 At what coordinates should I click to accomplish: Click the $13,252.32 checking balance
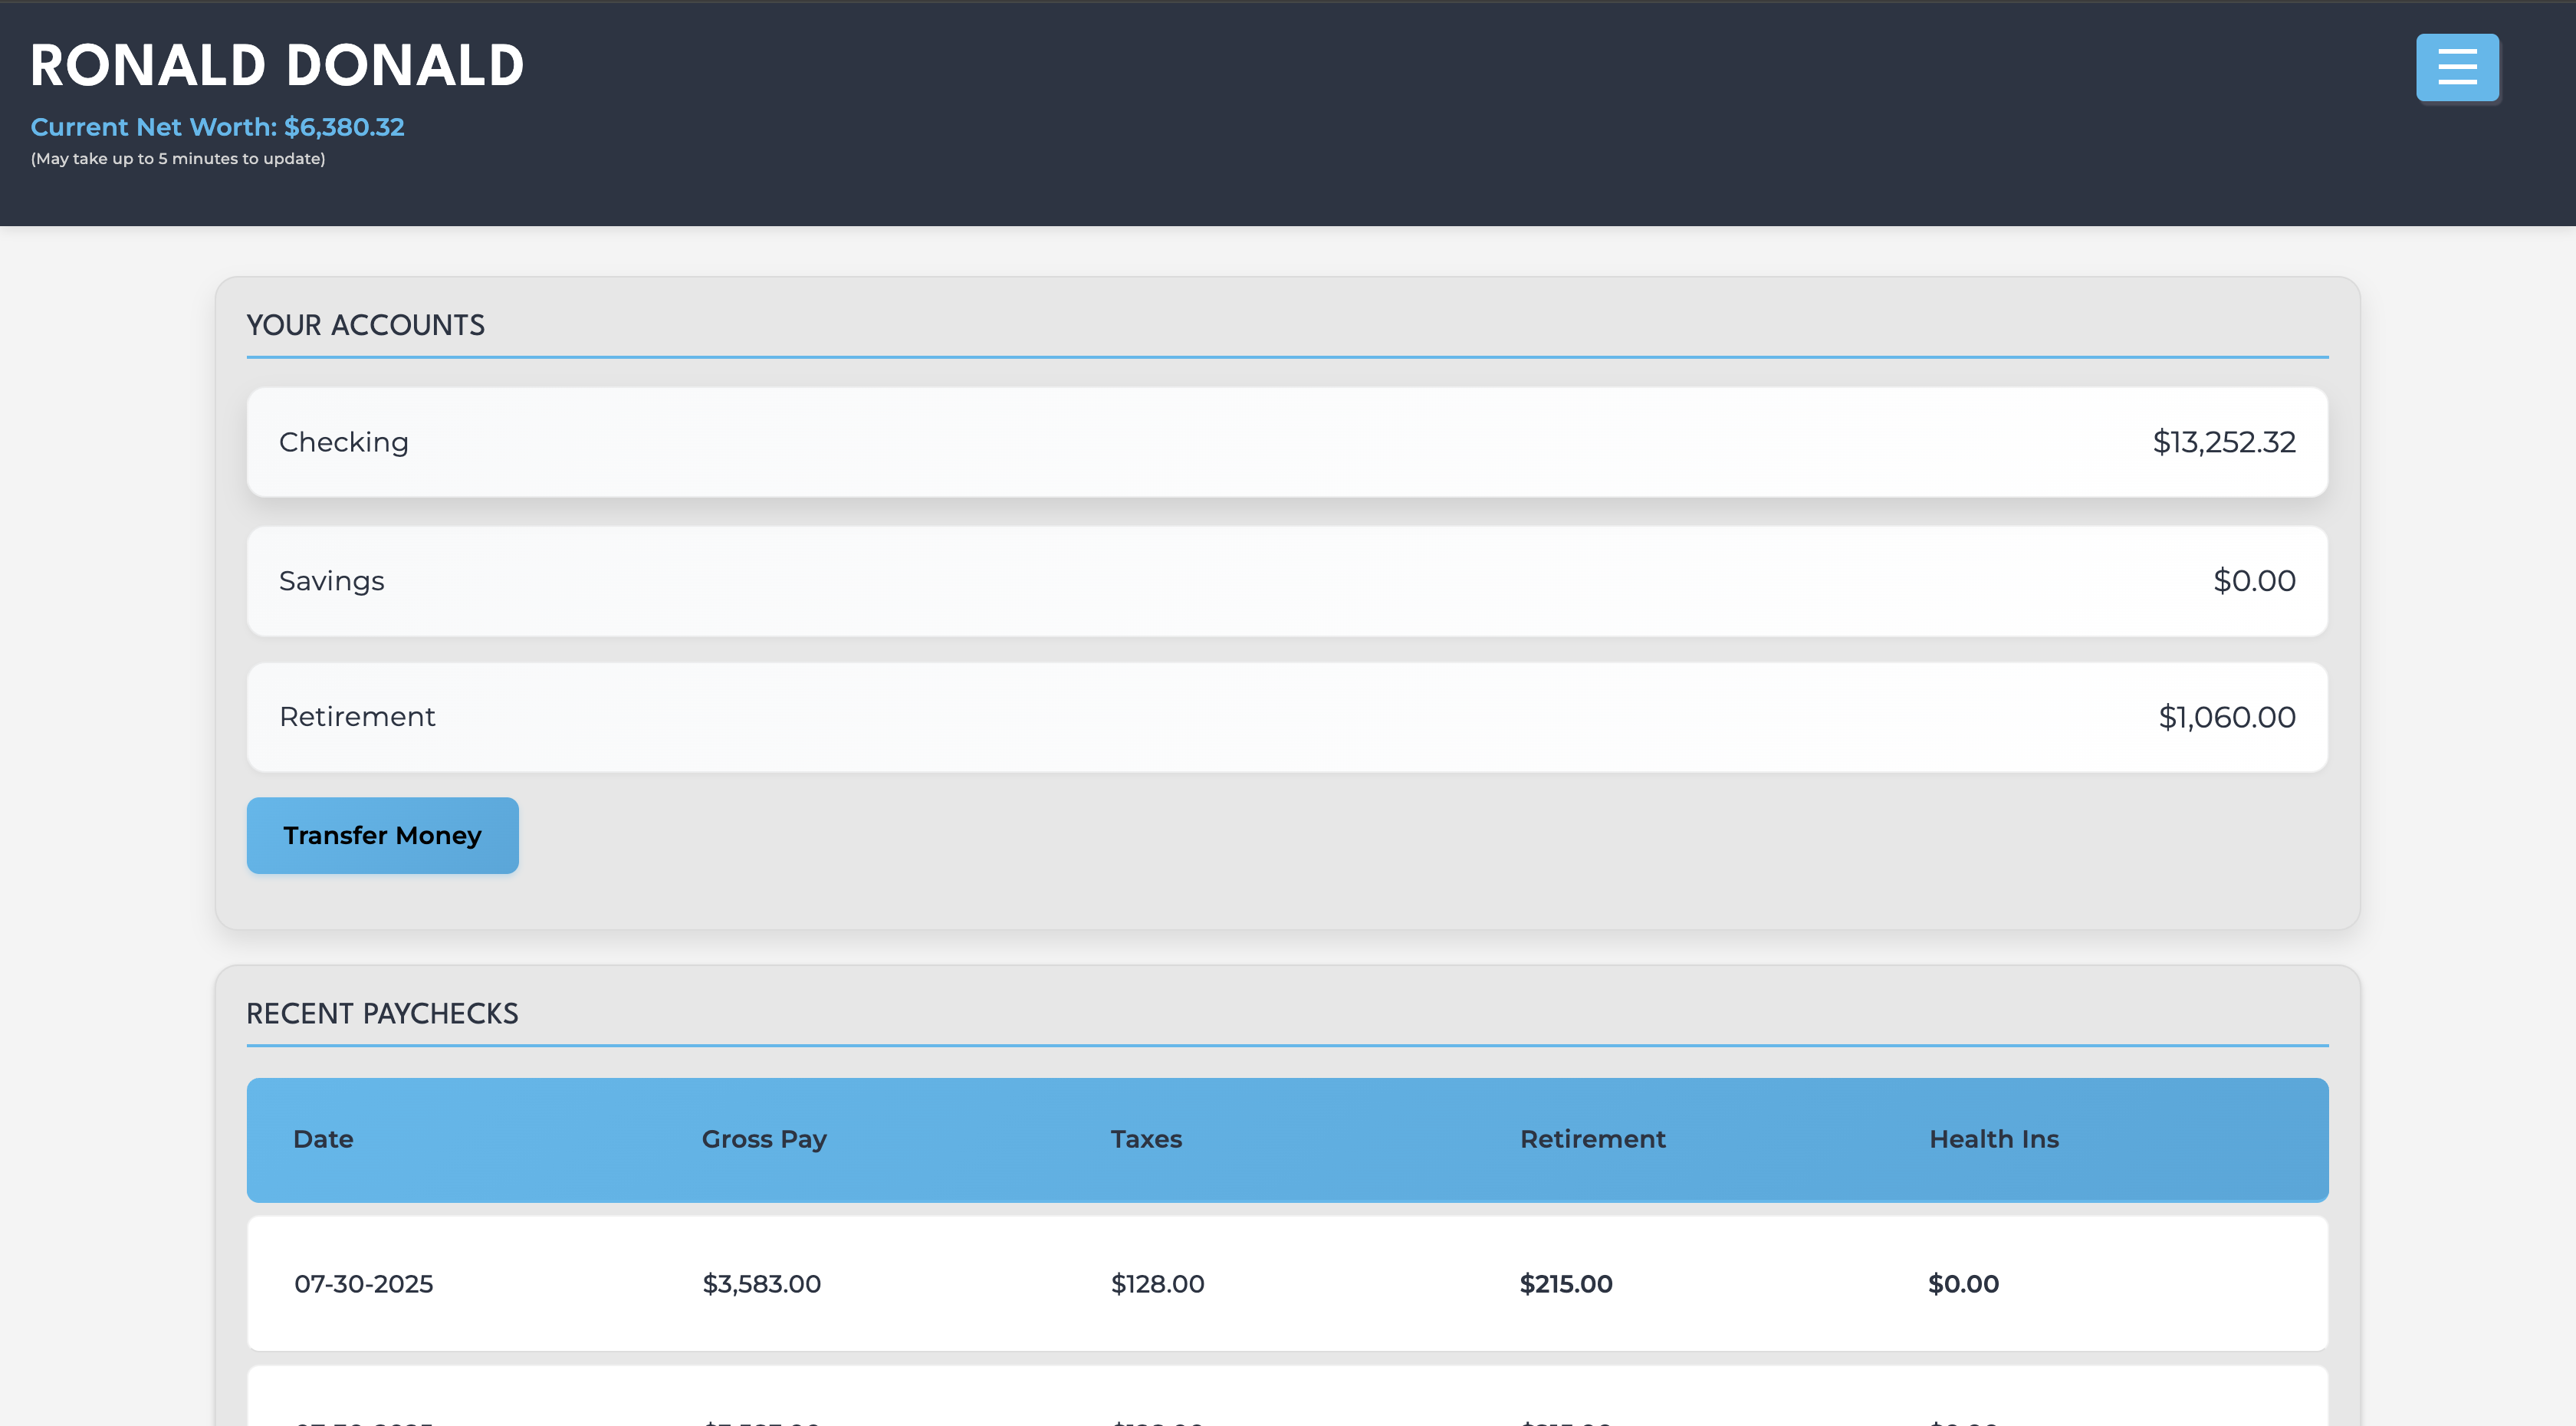2223,442
